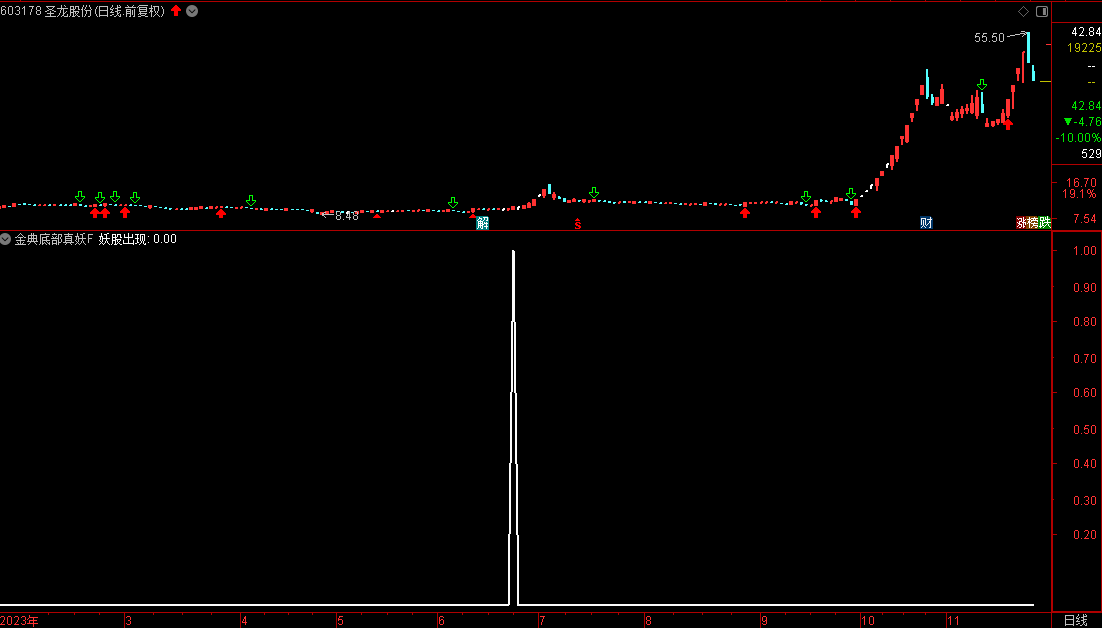Click the red 7.54 axis price

pyautogui.click(x=1084, y=218)
